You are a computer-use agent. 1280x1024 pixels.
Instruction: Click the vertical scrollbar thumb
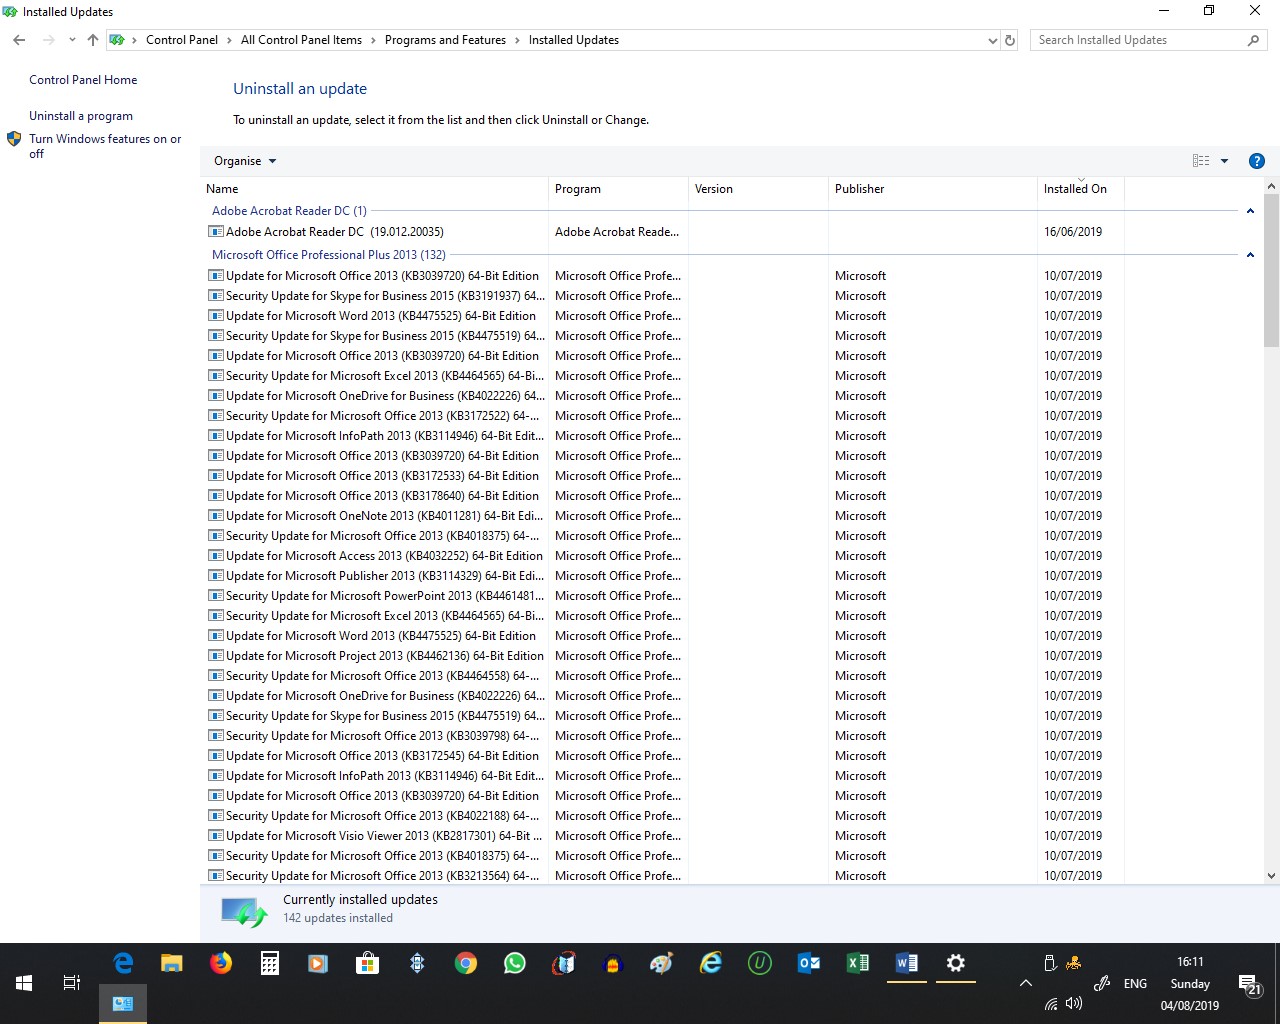pos(1271,270)
